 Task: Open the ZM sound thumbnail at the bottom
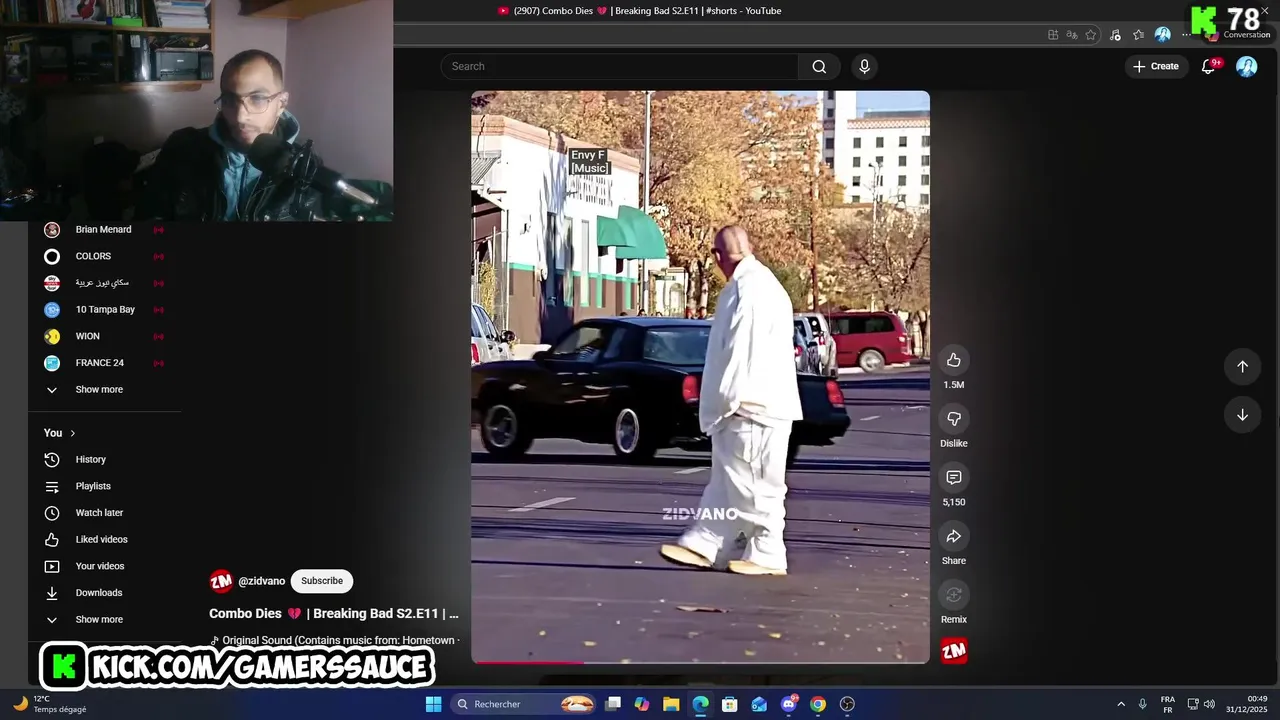click(x=954, y=651)
